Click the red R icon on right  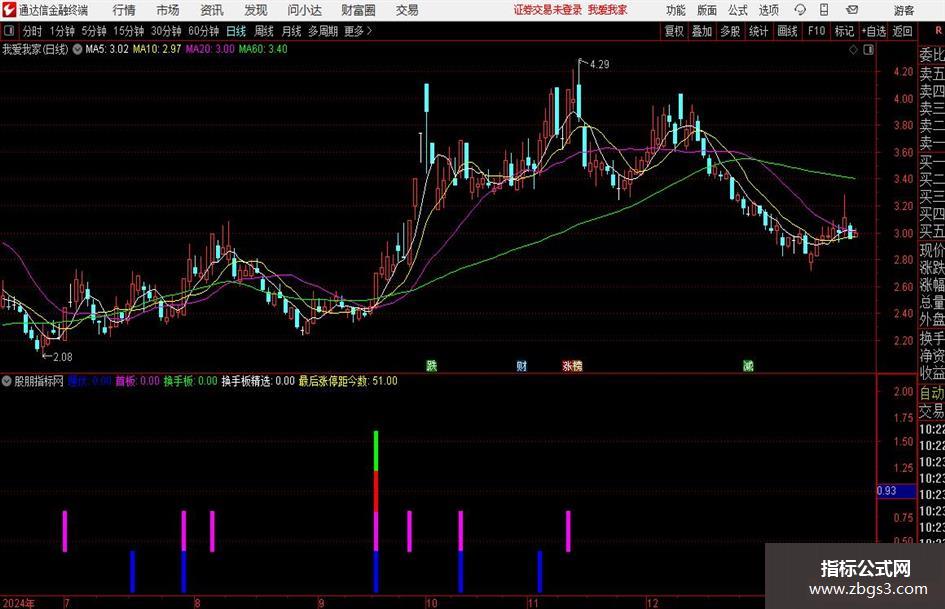[x=938, y=31]
